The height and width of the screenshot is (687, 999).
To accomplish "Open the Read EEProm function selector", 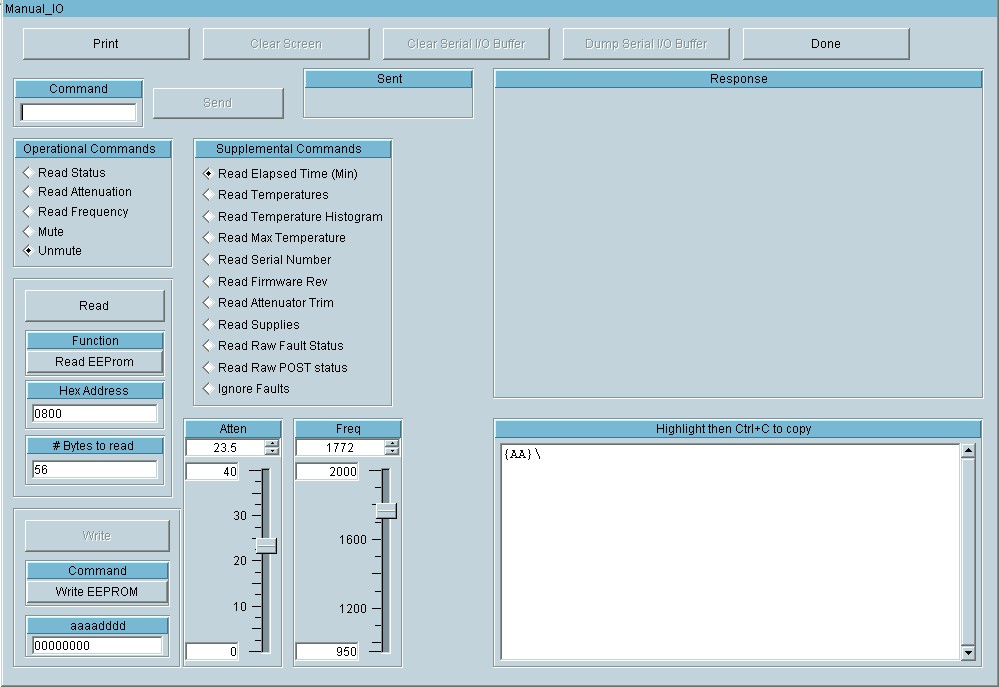I will (x=94, y=362).
